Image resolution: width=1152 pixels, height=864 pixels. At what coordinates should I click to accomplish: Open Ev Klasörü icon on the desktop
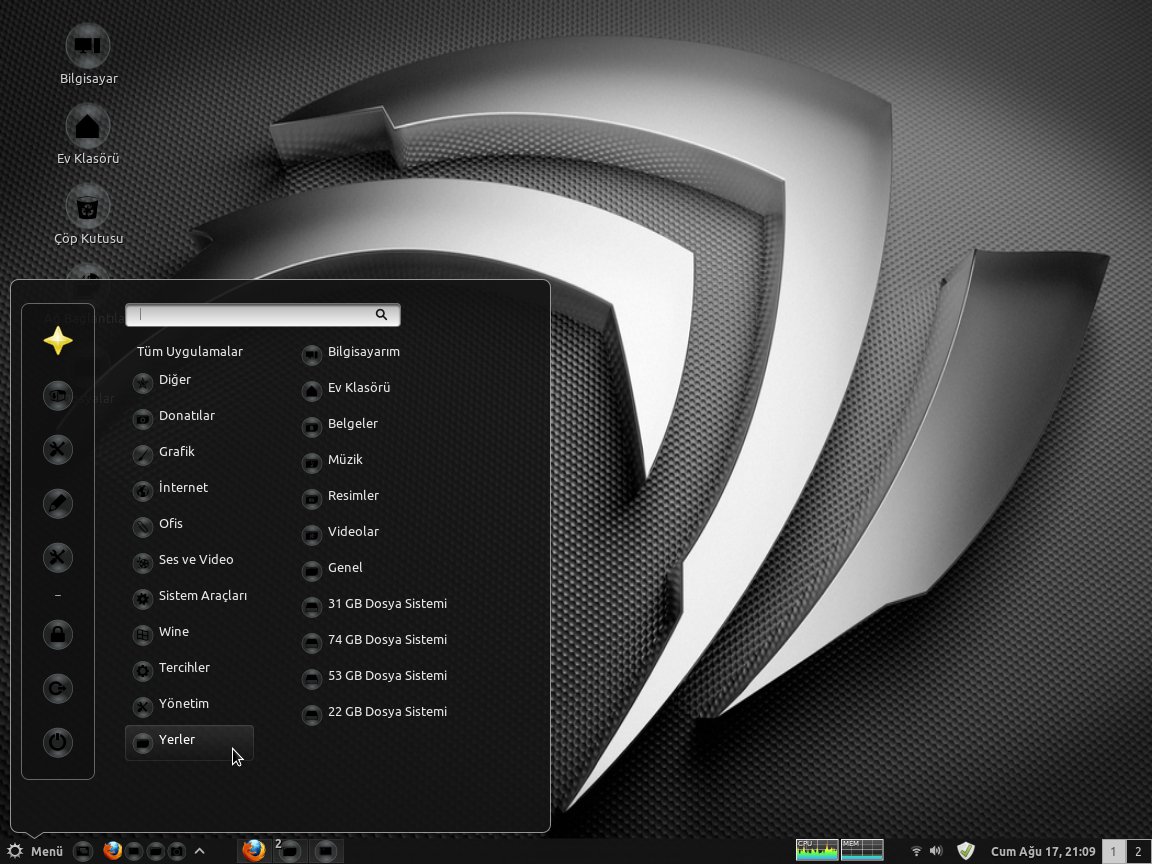coord(88,135)
